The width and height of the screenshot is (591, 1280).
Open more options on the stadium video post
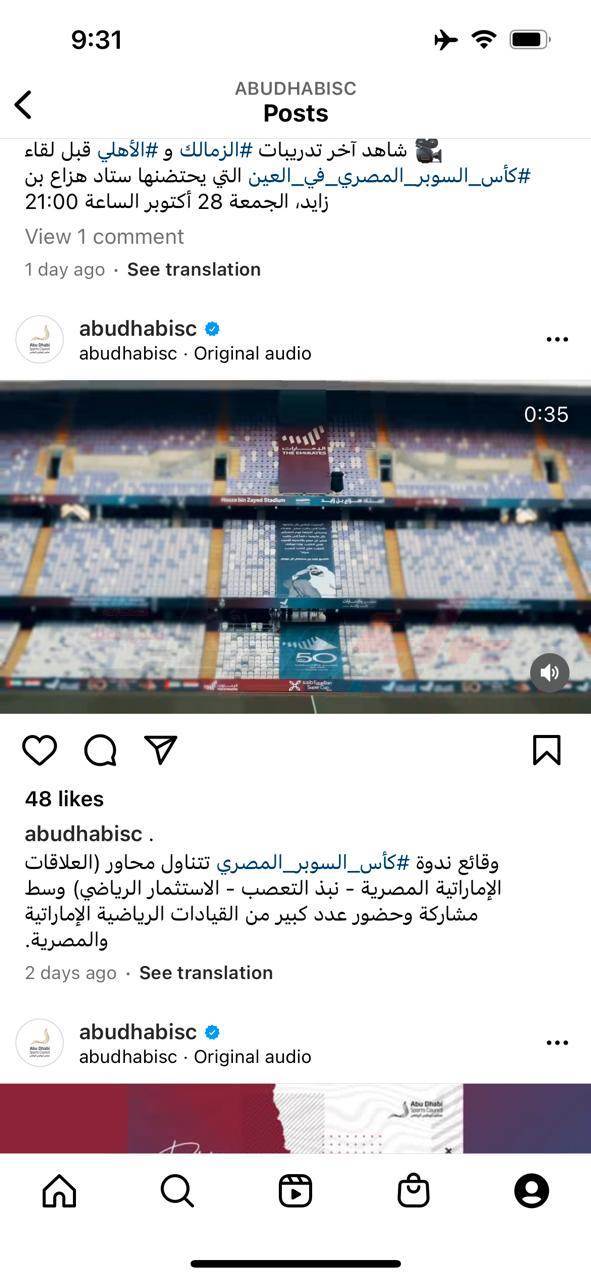tap(557, 340)
